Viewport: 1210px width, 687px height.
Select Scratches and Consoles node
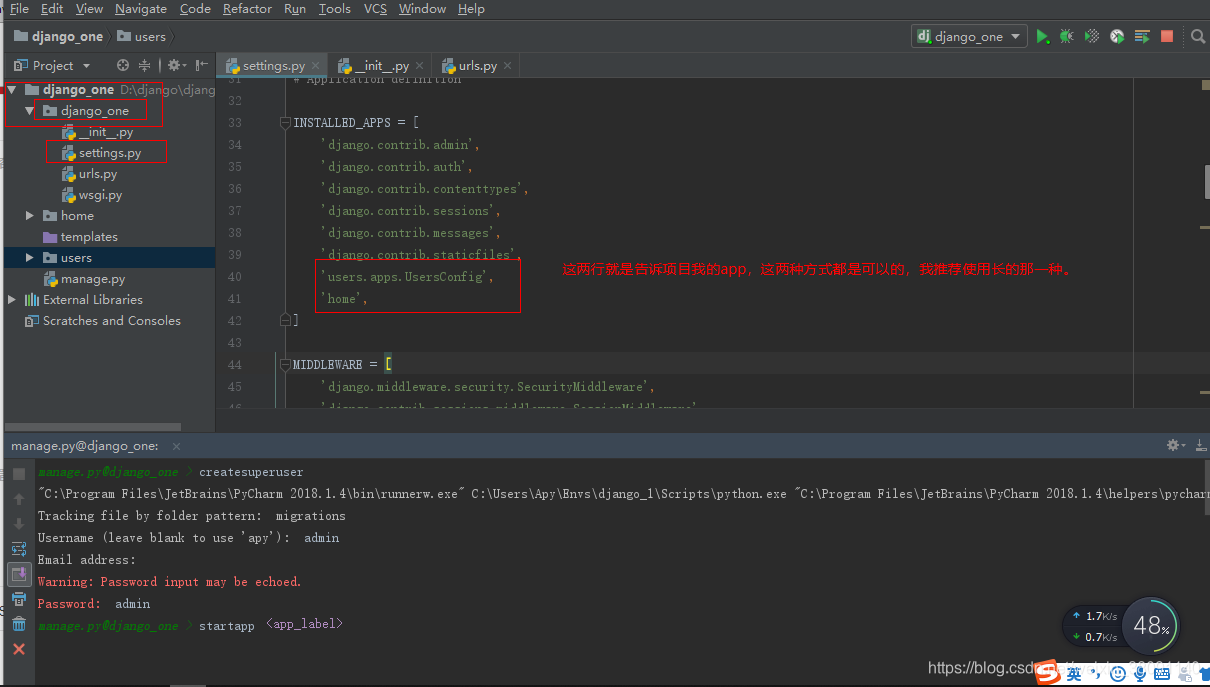(x=112, y=321)
